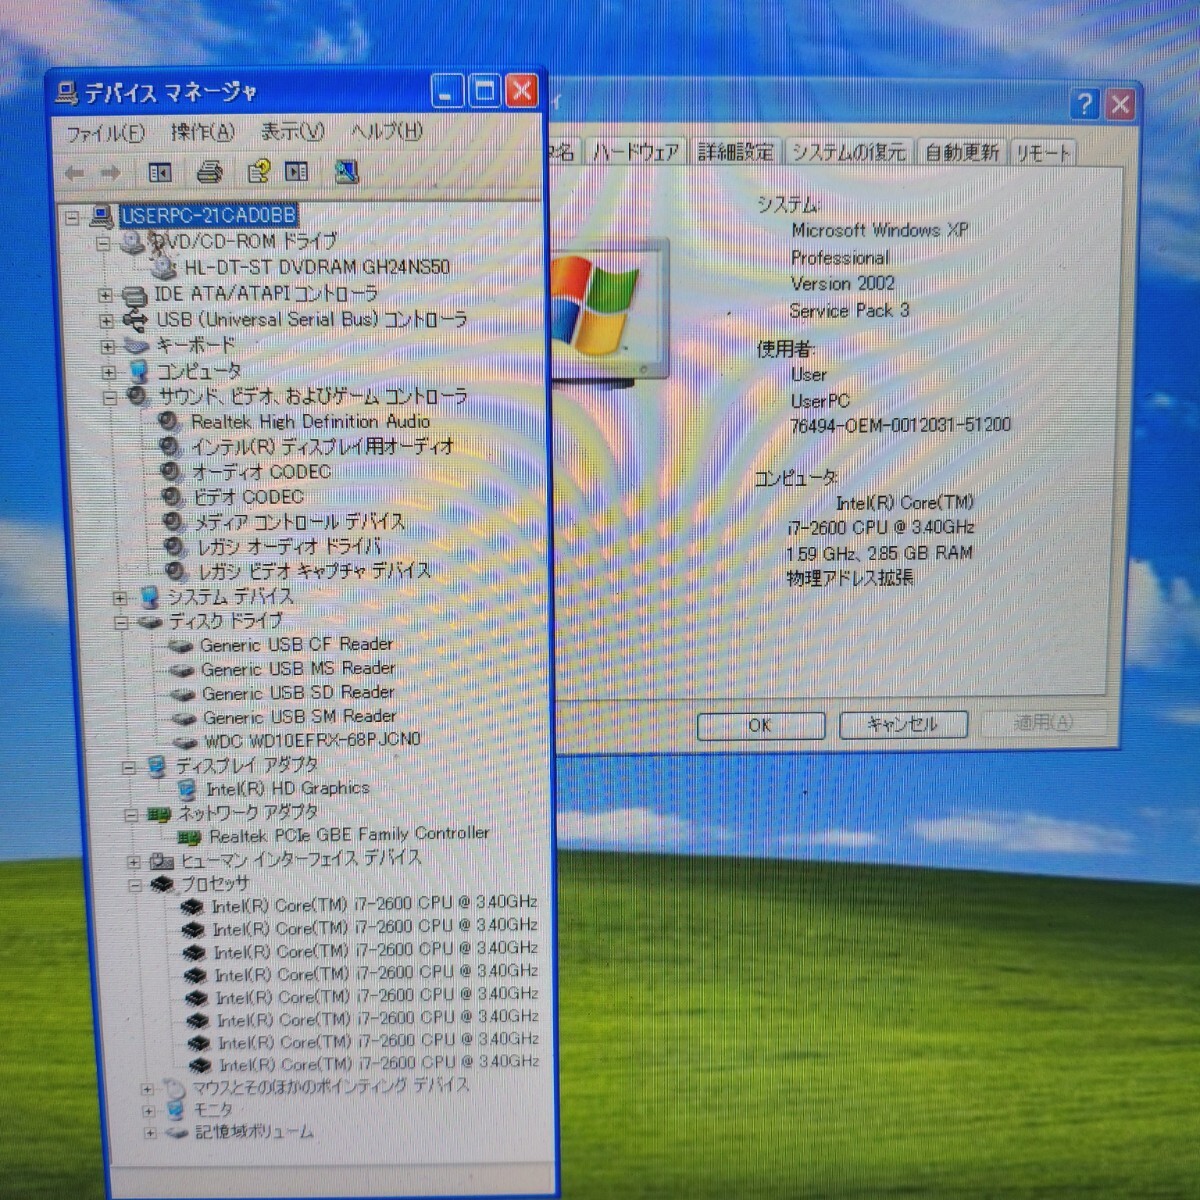Select the first Intel Core i7-2600 processor entry
The width and height of the screenshot is (1200, 1200).
pos(374,904)
